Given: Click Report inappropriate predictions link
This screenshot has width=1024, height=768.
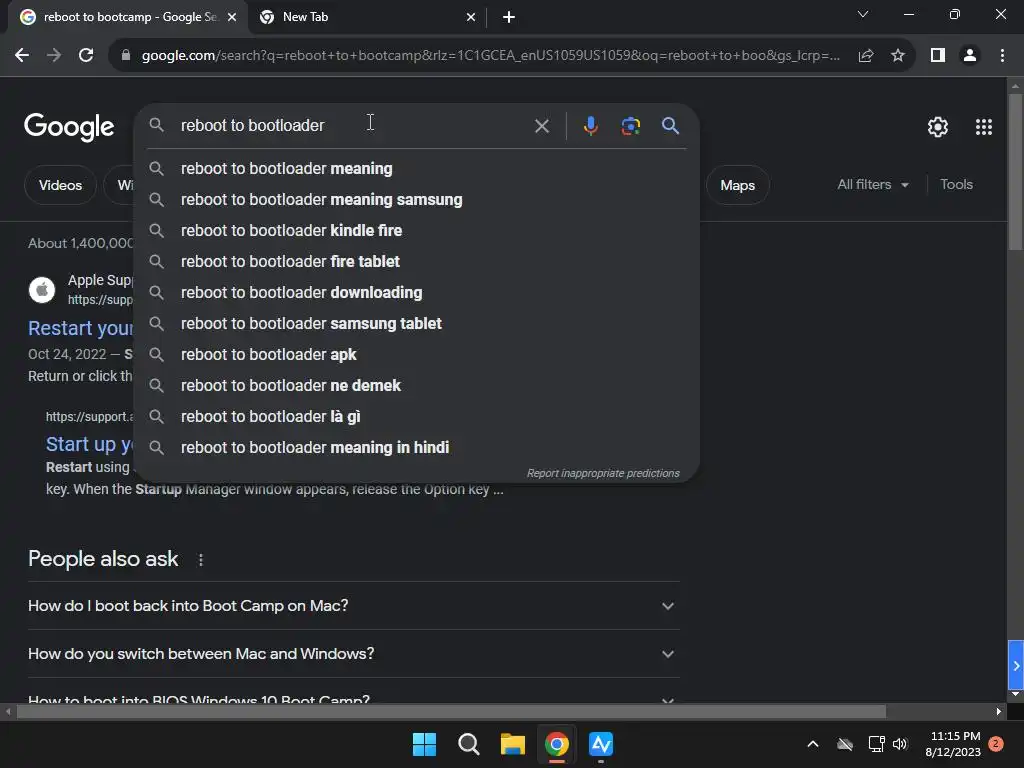Looking at the screenshot, I should (x=603, y=473).
